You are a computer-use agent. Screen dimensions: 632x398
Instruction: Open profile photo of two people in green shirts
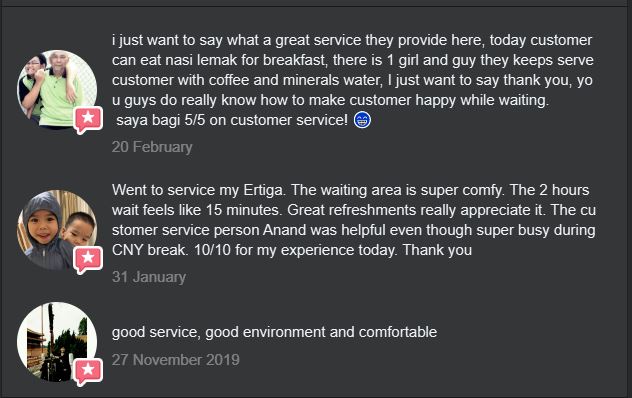57,90
